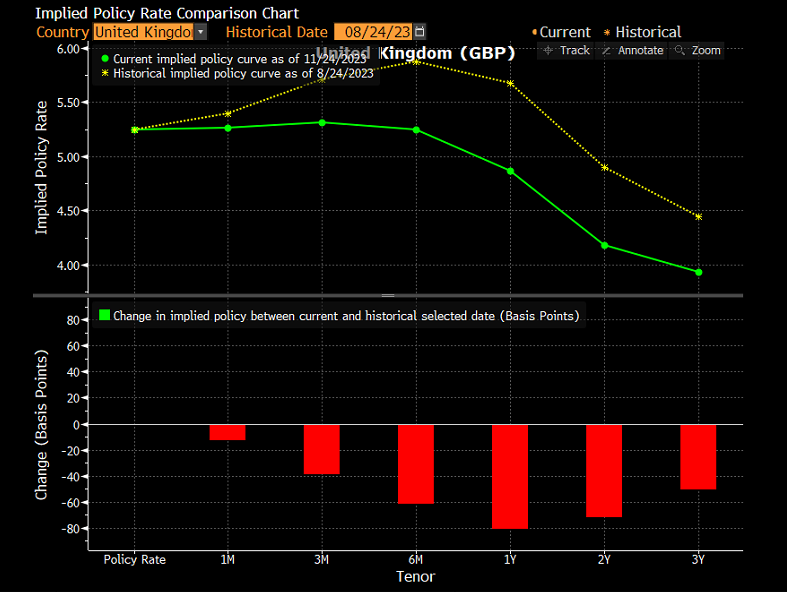
Task: Open the calendar picker beside Historical Date
Action: pyautogui.click(x=419, y=32)
